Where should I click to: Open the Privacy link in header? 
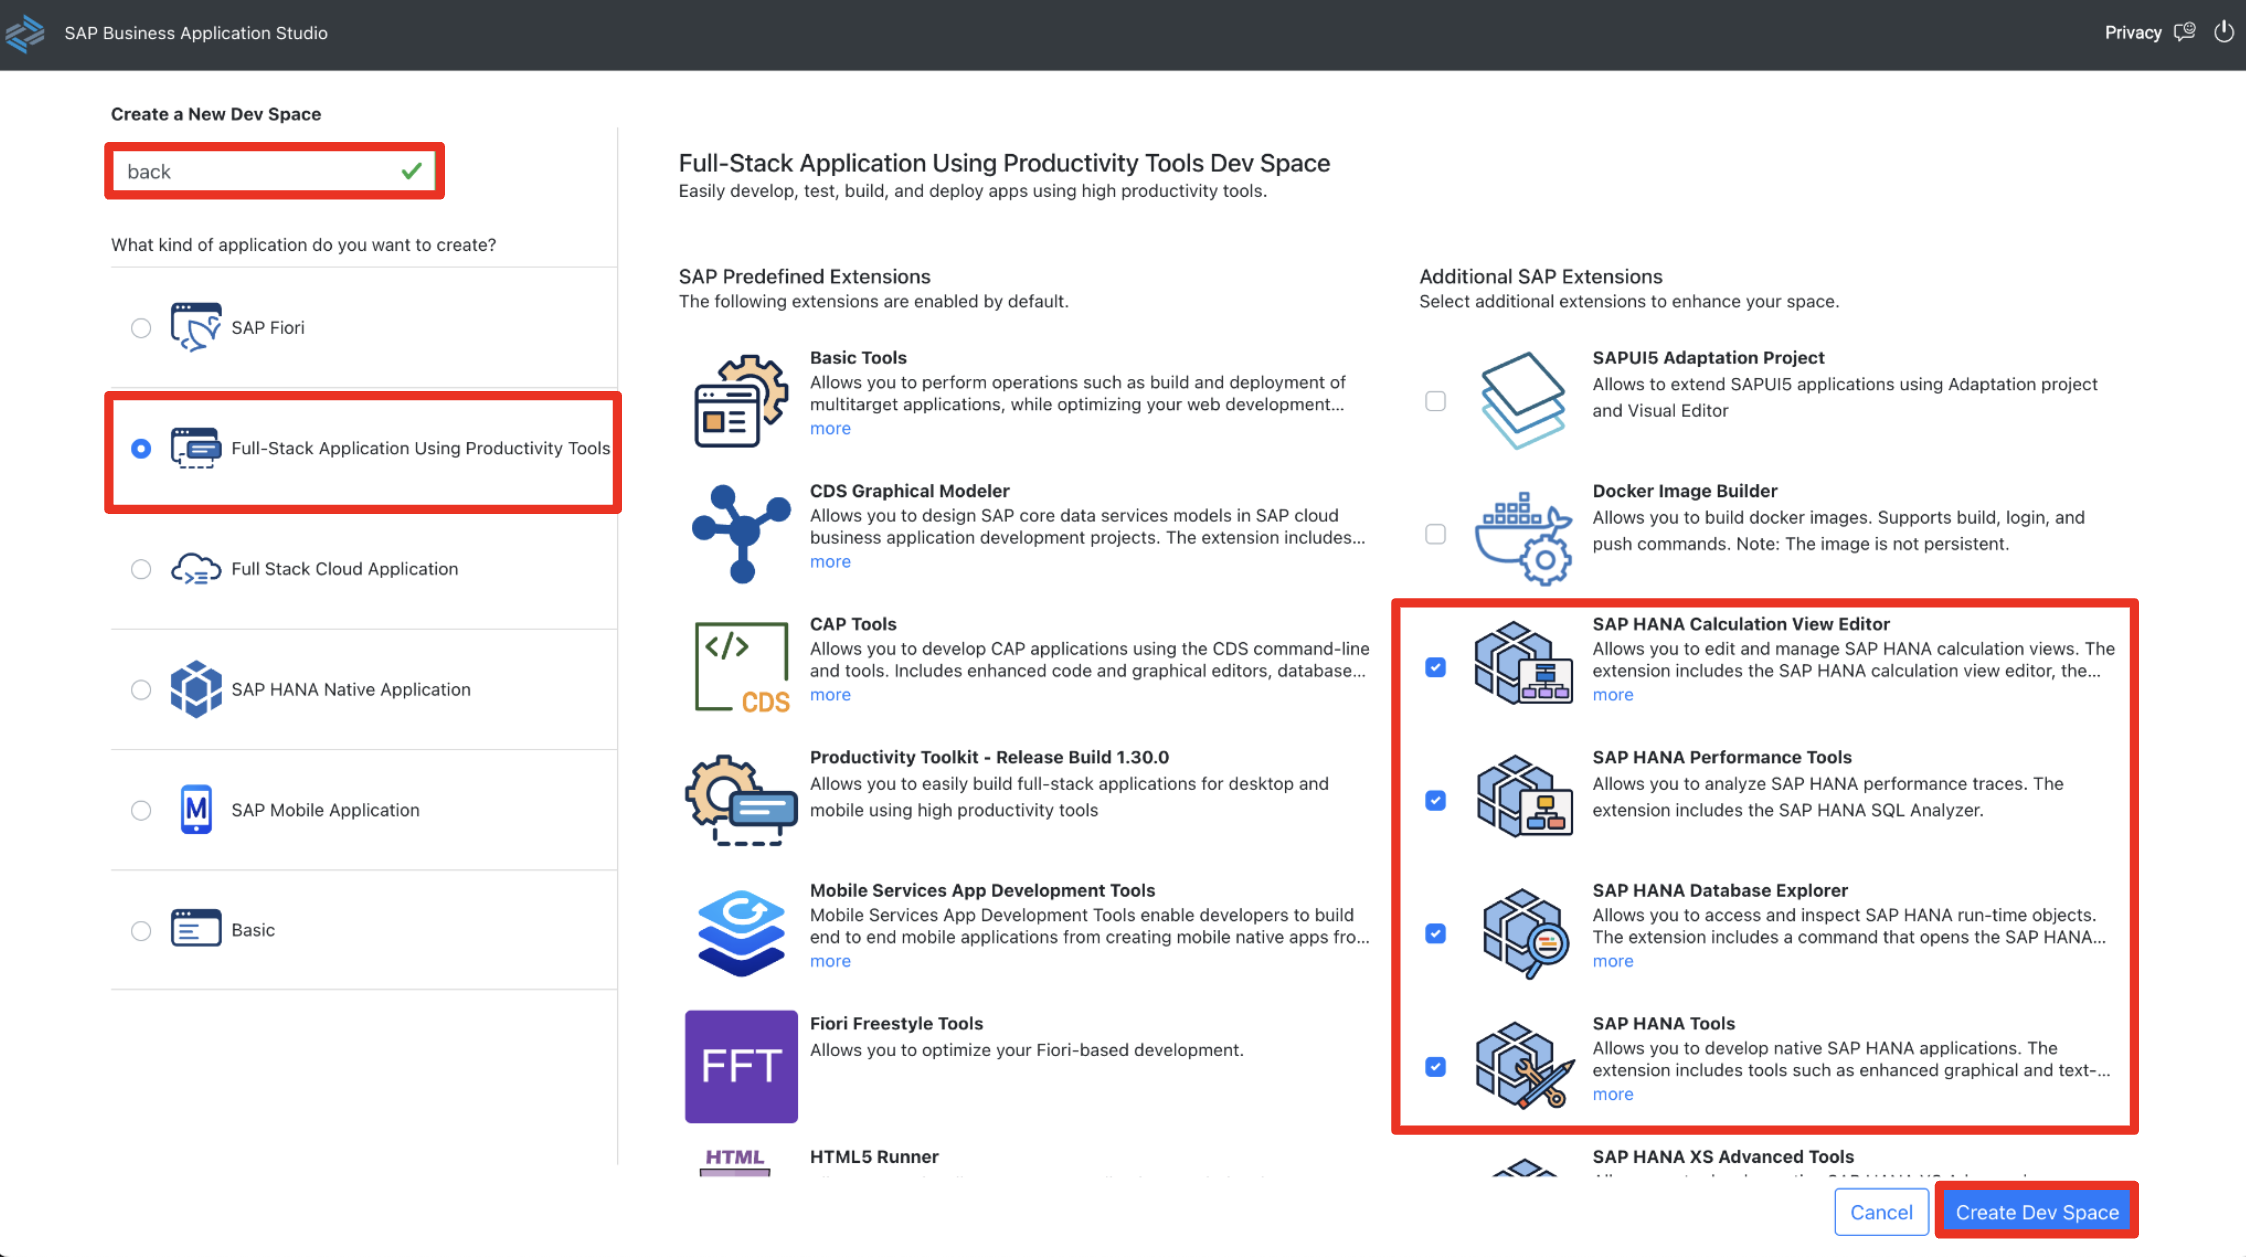[x=2132, y=32]
